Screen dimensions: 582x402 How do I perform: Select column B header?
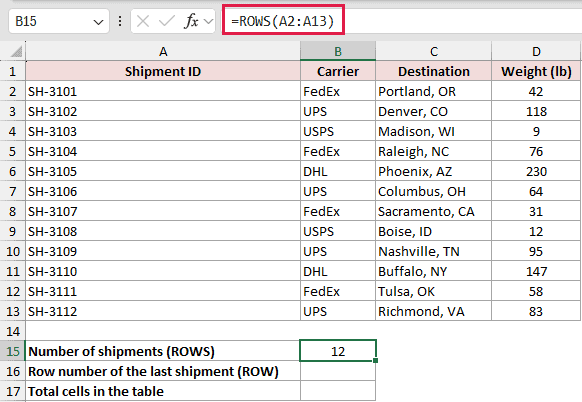pyautogui.click(x=338, y=51)
